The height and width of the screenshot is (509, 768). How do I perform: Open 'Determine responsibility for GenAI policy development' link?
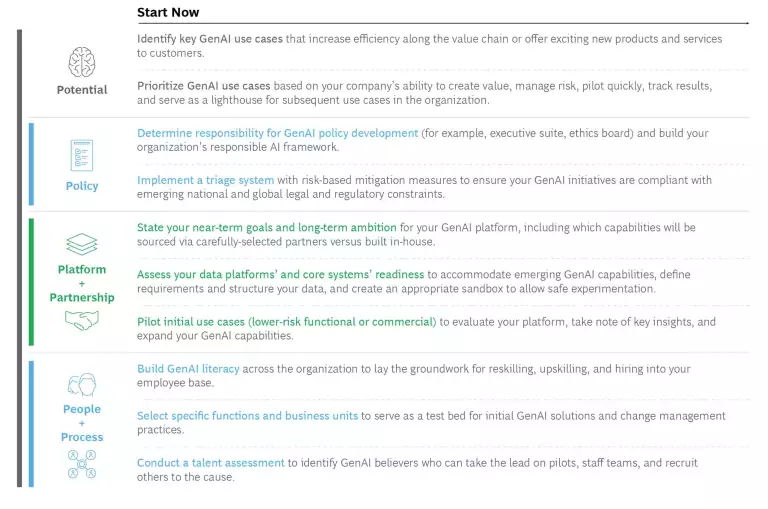pyautogui.click(x=277, y=133)
